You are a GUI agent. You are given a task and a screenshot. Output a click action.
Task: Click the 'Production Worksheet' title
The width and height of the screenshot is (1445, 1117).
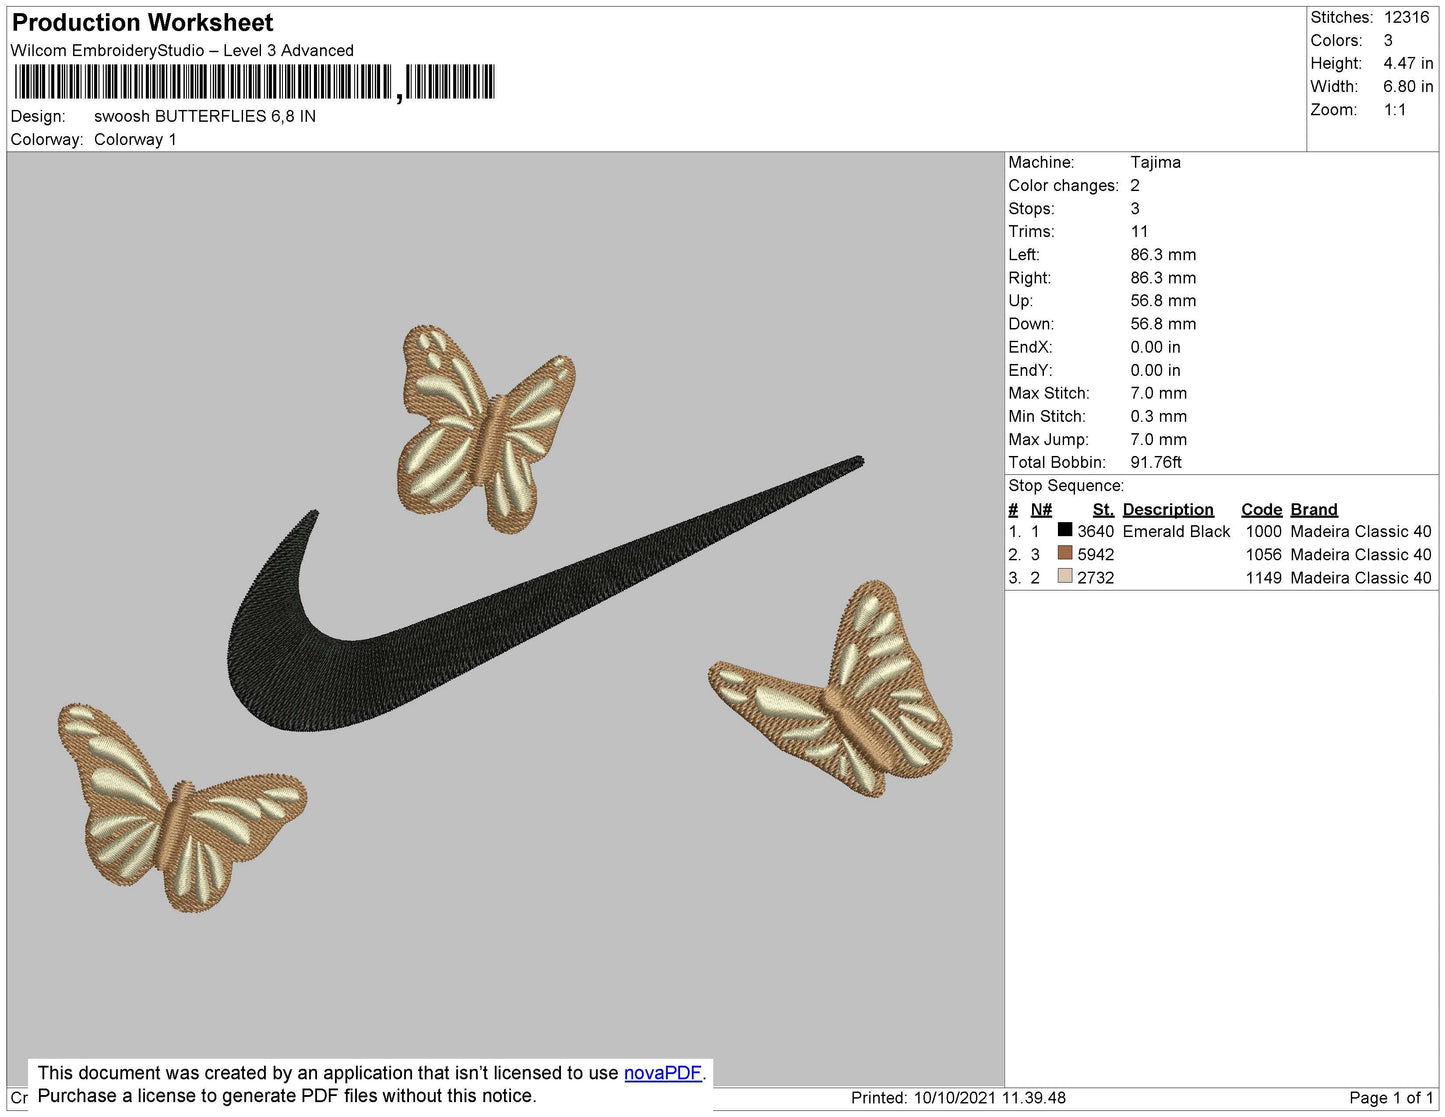(142, 22)
